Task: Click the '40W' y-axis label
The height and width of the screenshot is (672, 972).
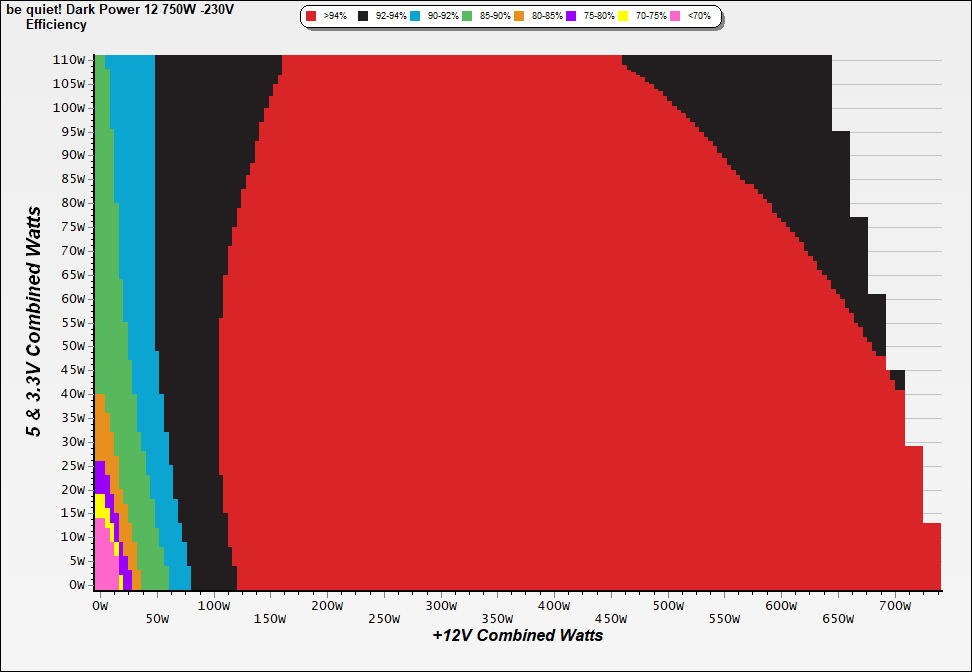Action: pos(73,394)
